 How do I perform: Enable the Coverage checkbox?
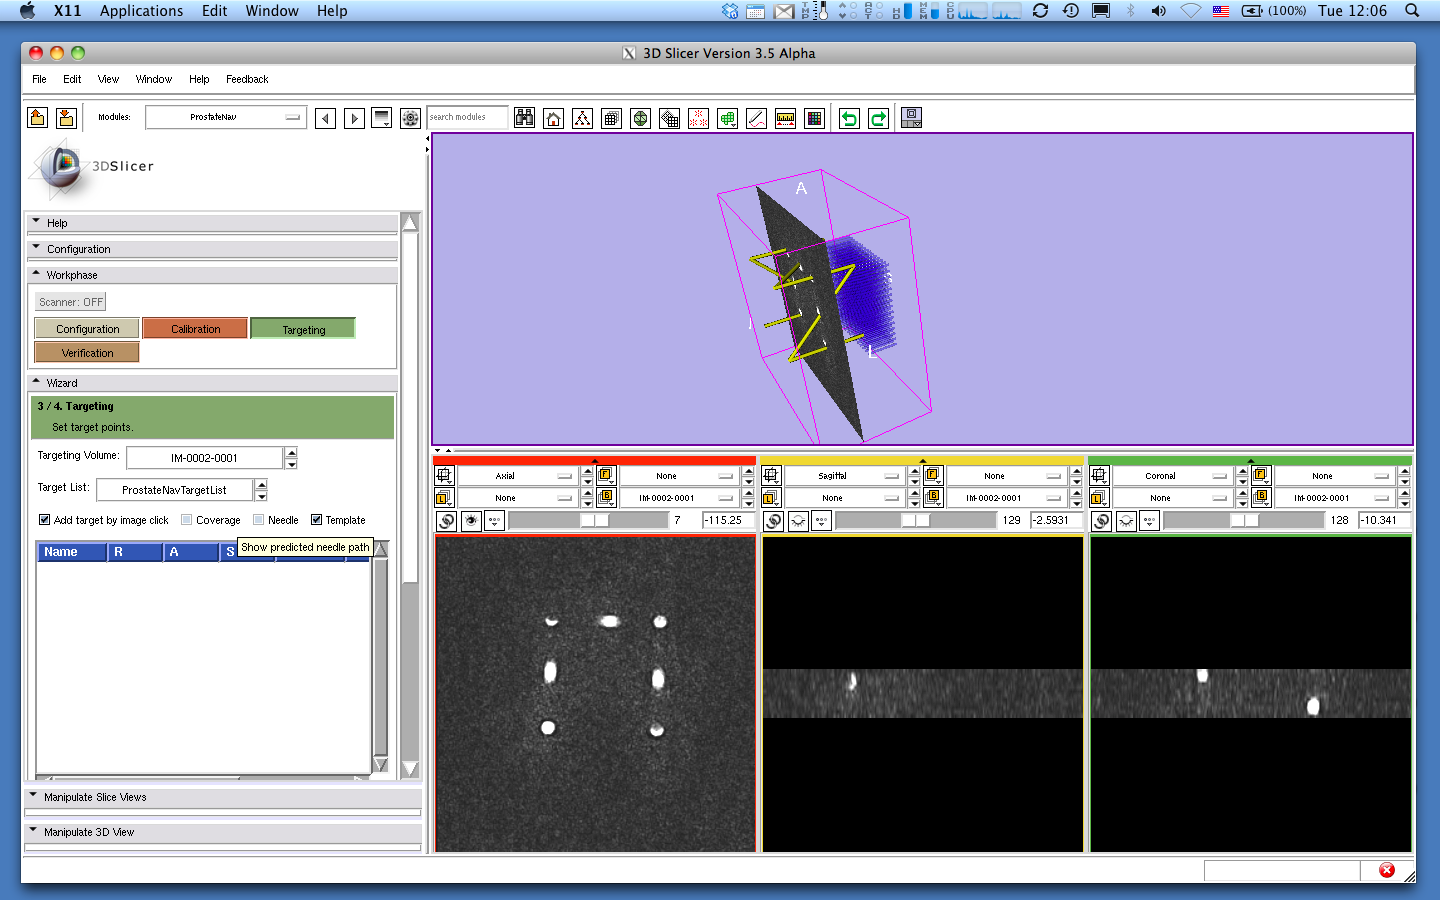coord(187,520)
